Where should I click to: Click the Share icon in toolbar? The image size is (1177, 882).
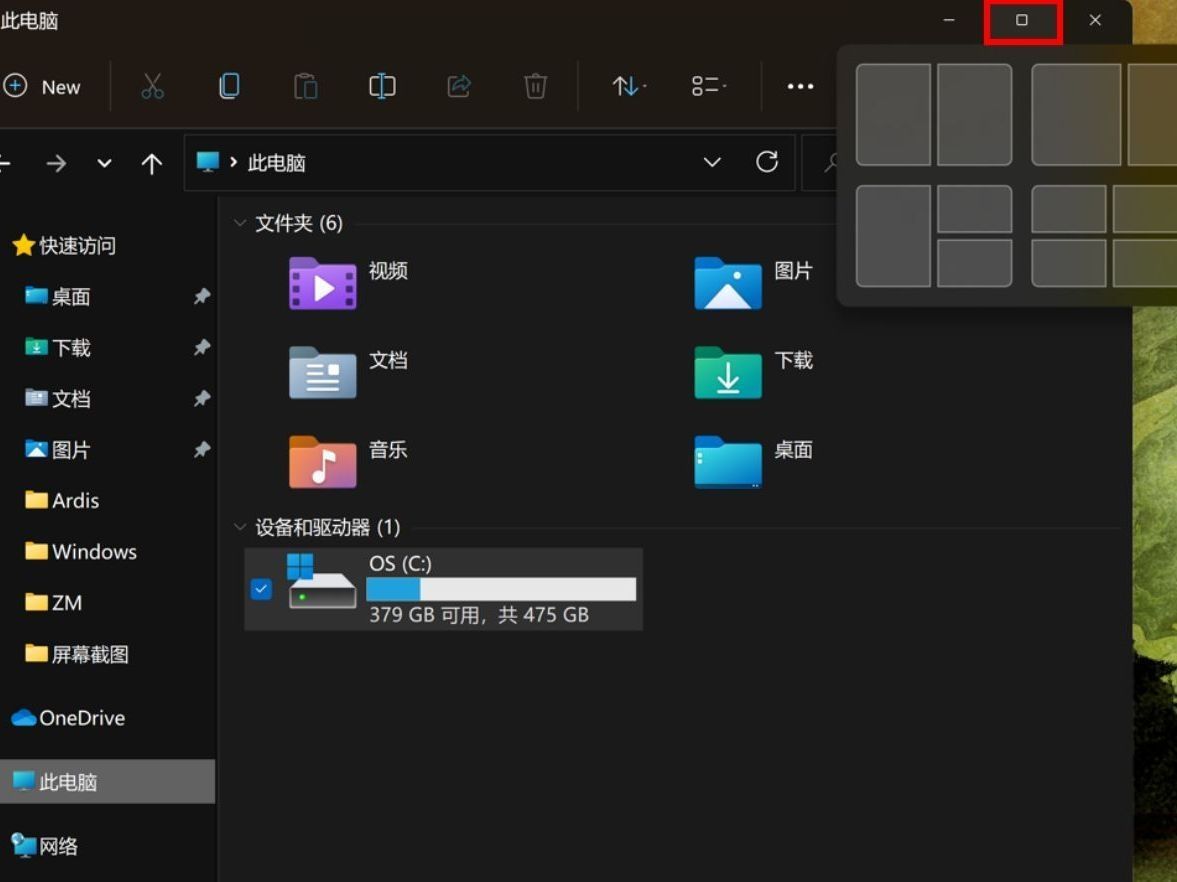459,87
